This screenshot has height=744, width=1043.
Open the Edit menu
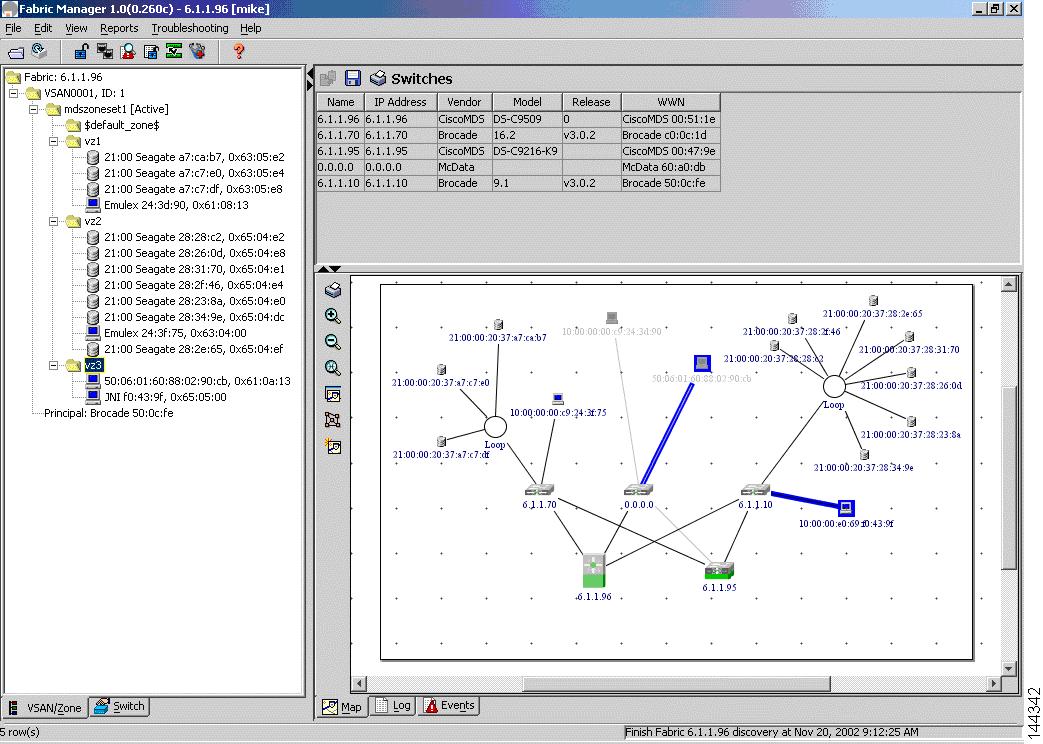(43, 28)
